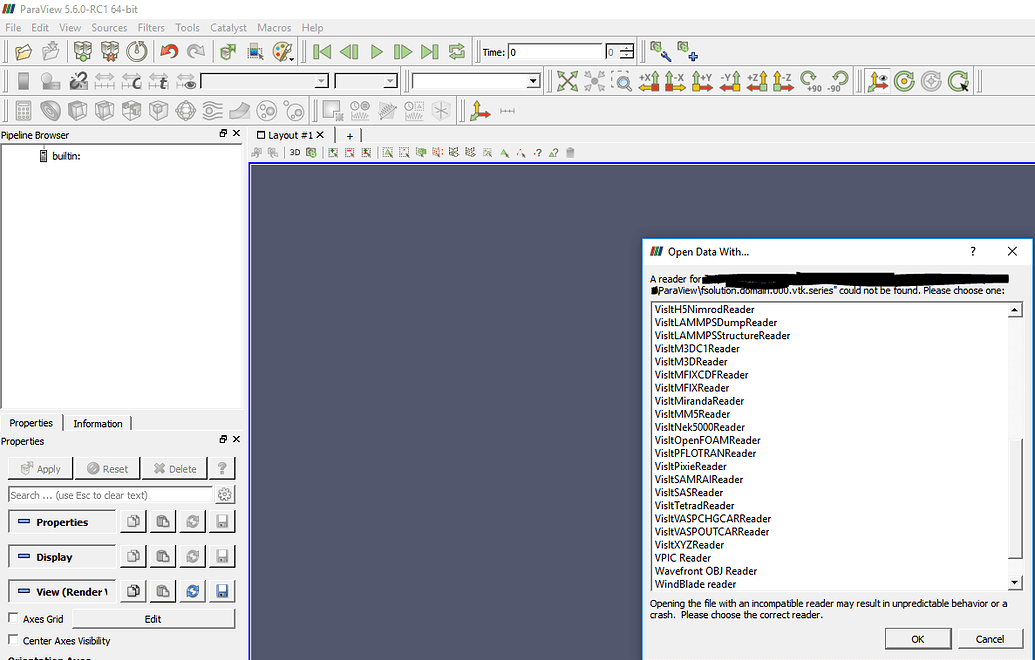Viewport: 1035px width, 660px height.
Task: Click the properties search field
Action: pyautogui.click(x=110, y=495)
